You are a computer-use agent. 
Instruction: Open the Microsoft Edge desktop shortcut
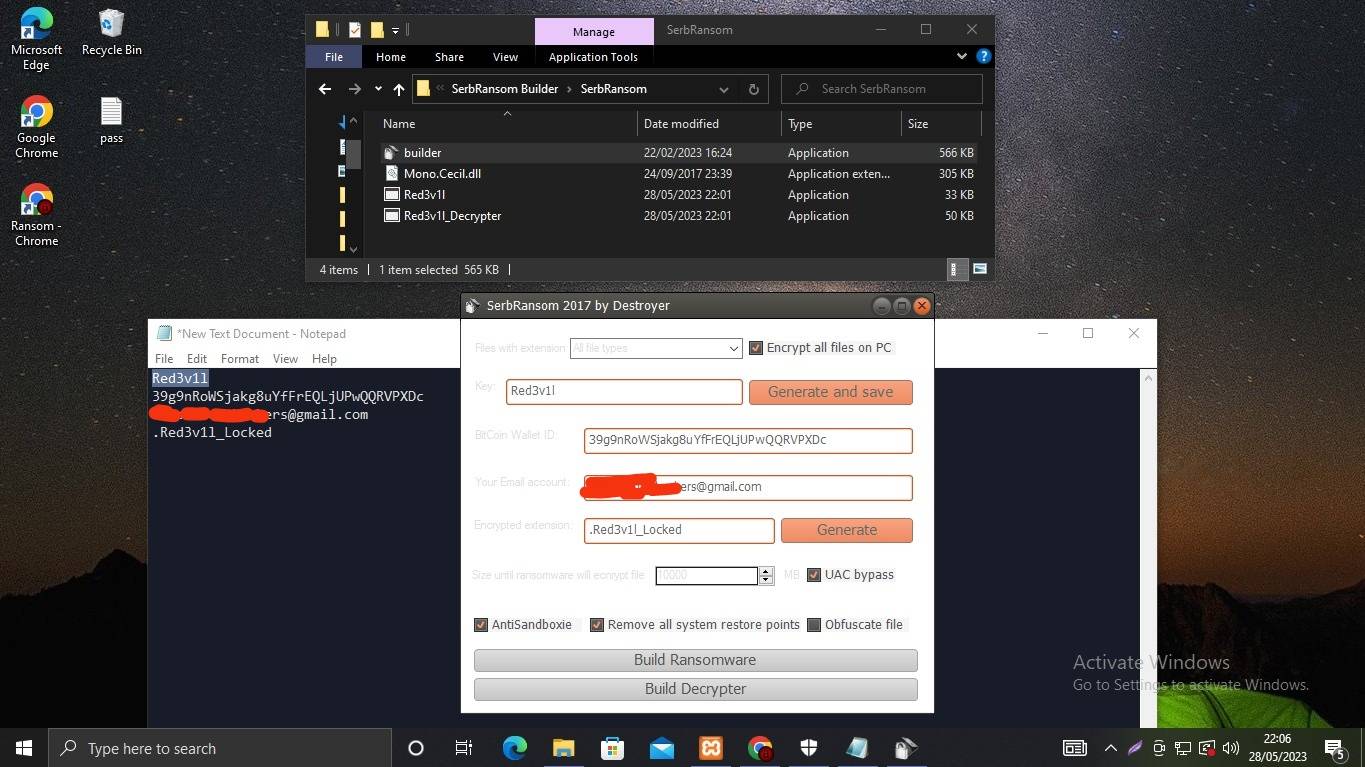36,39
